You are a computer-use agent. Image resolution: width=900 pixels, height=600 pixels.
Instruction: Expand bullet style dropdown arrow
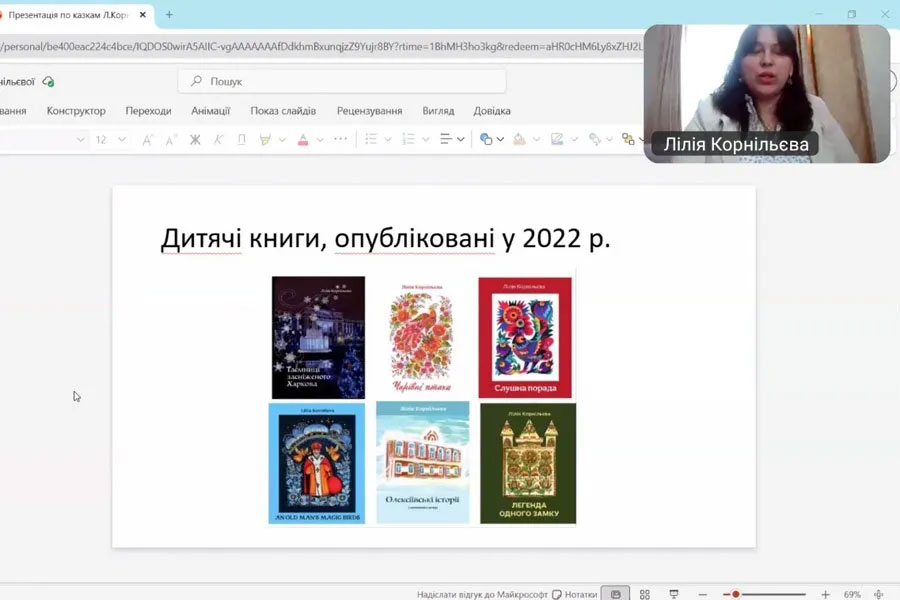point(388,140)
